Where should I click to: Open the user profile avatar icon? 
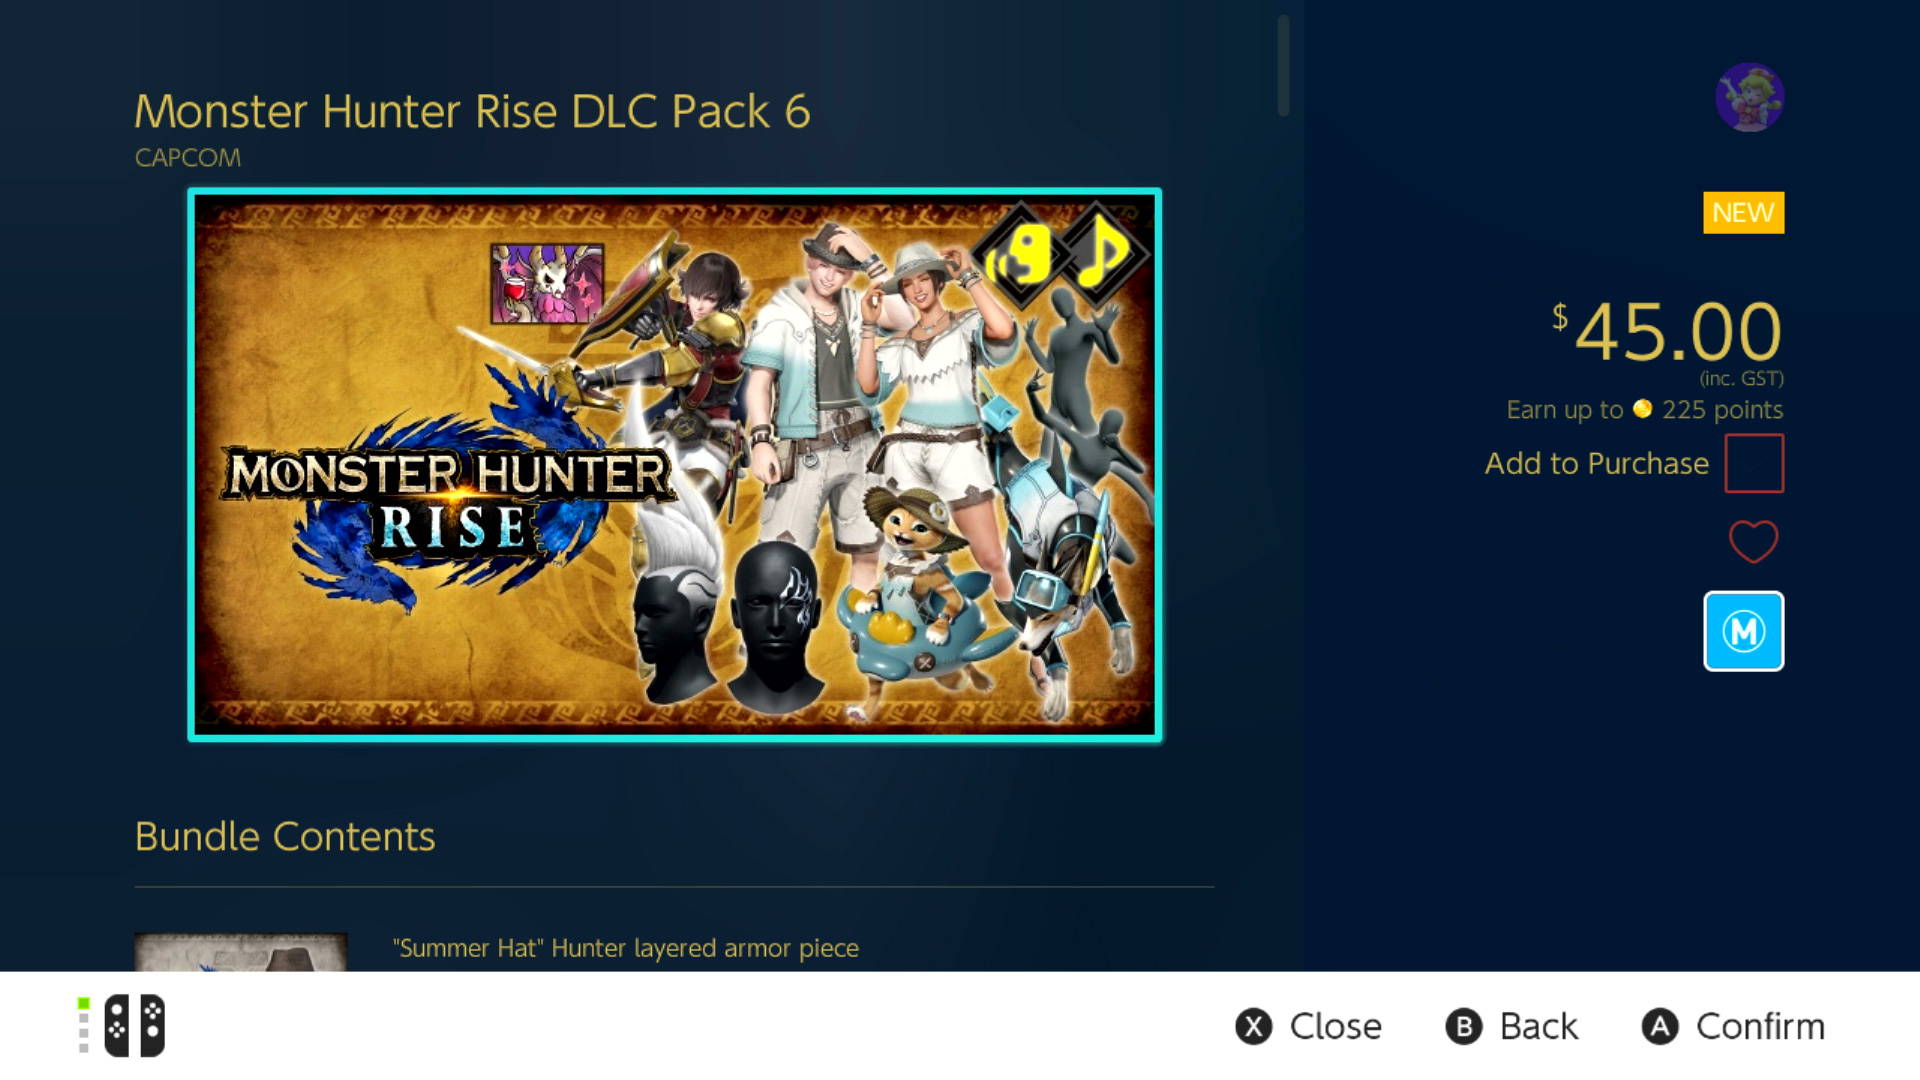click(1749, 97)
